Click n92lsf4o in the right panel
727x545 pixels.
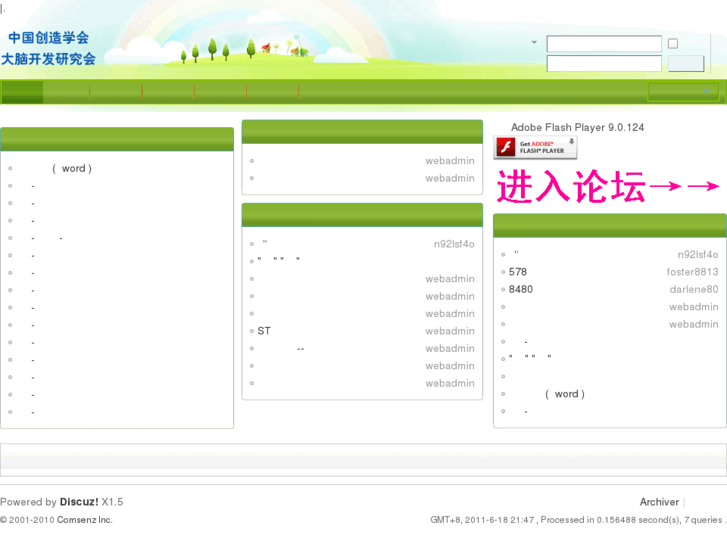click(x=698, y=255)
